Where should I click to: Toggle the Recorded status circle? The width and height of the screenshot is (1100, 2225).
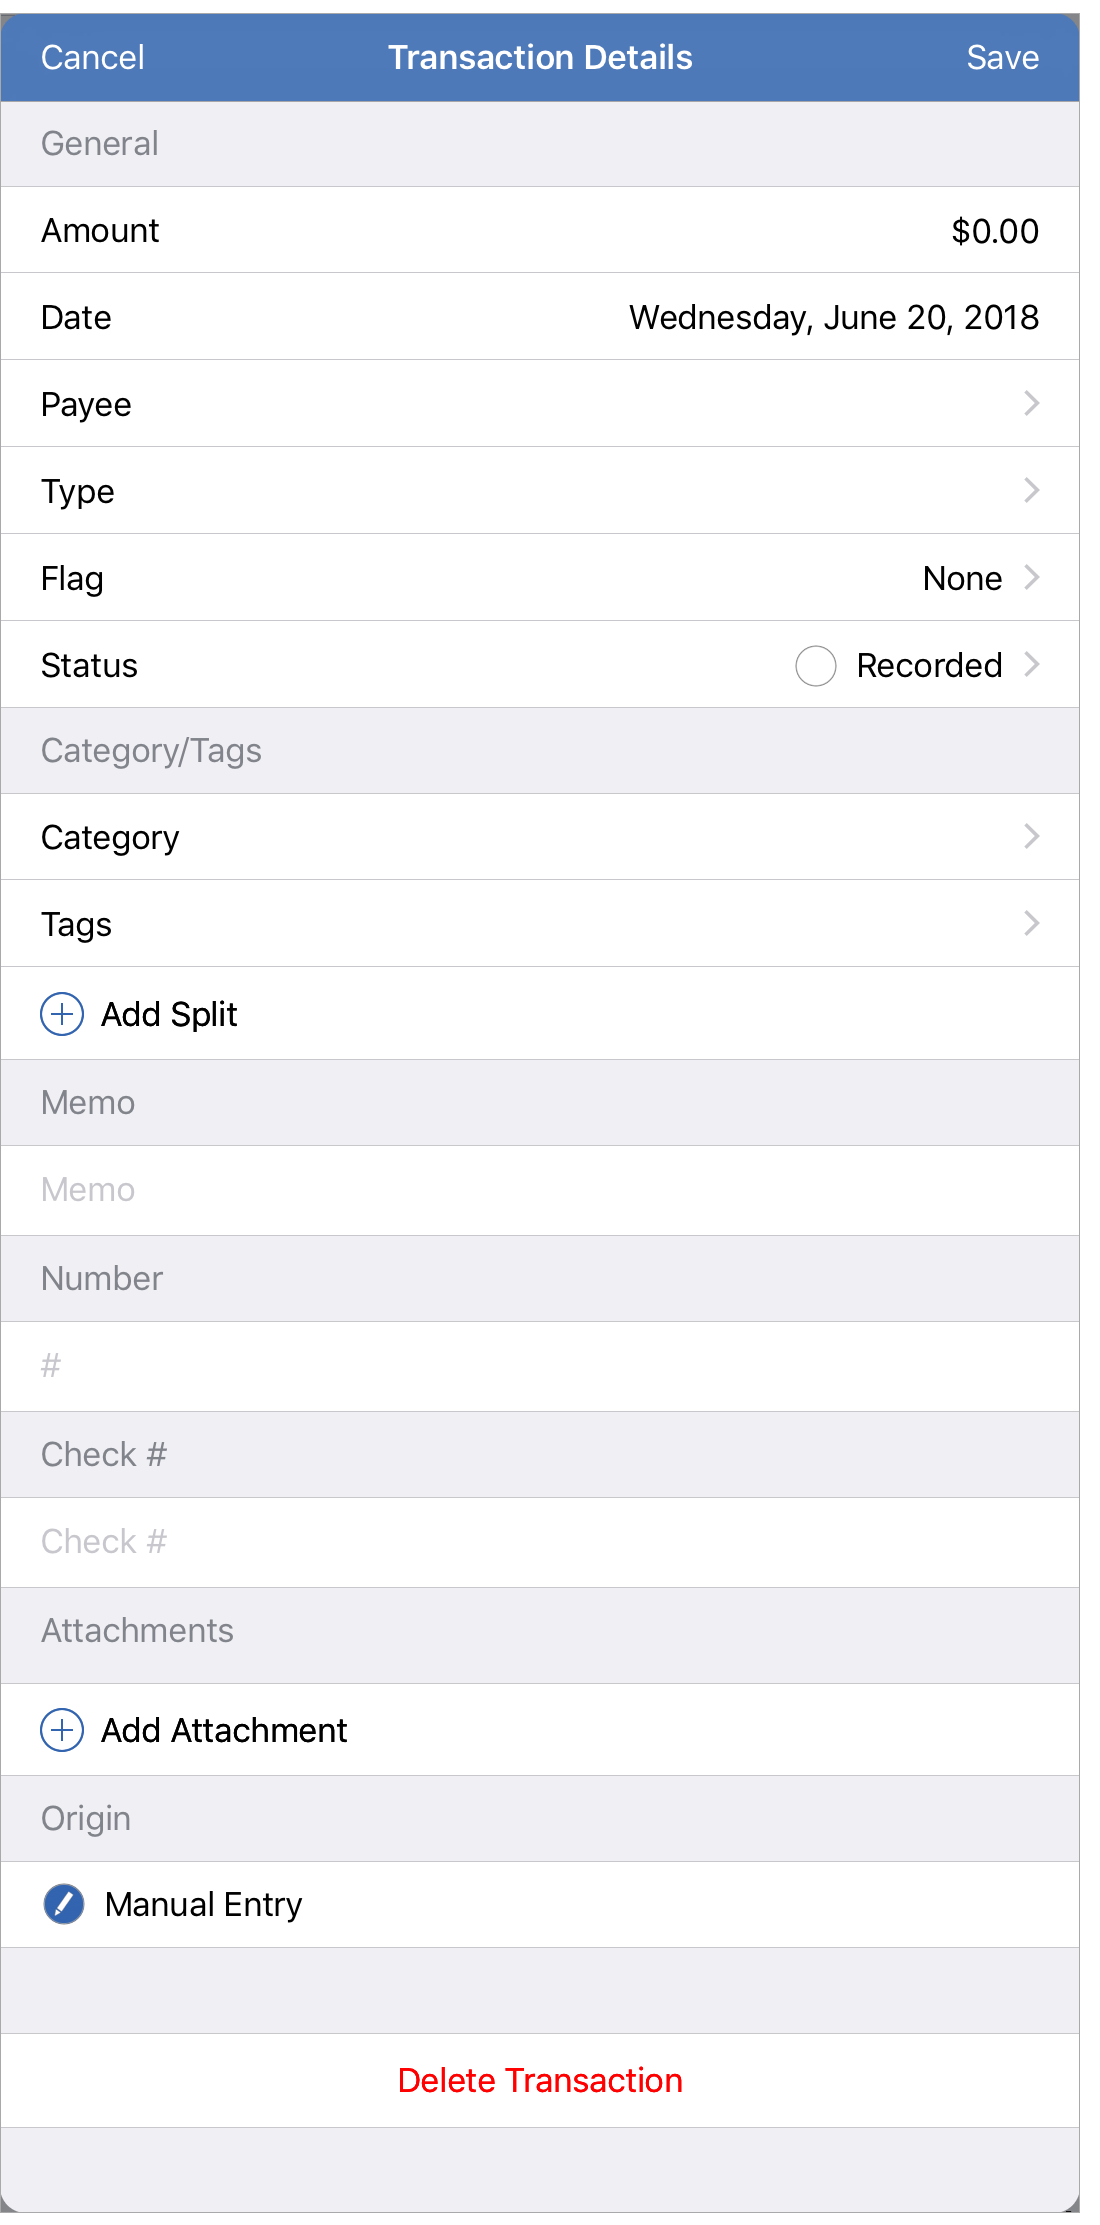coord(816,666)
